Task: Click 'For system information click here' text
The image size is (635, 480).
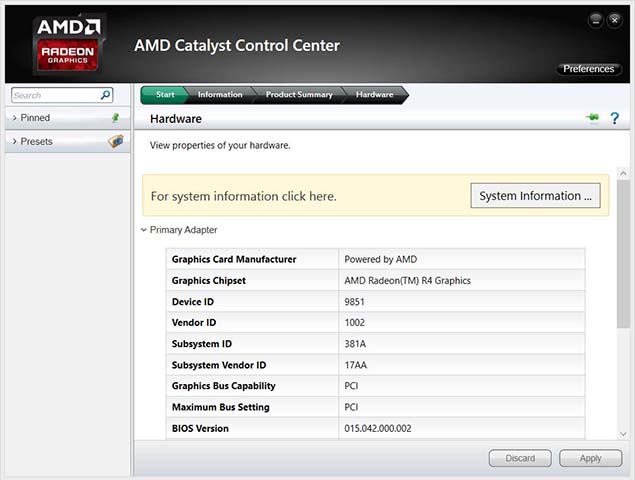Action: (x=243, y=196)
